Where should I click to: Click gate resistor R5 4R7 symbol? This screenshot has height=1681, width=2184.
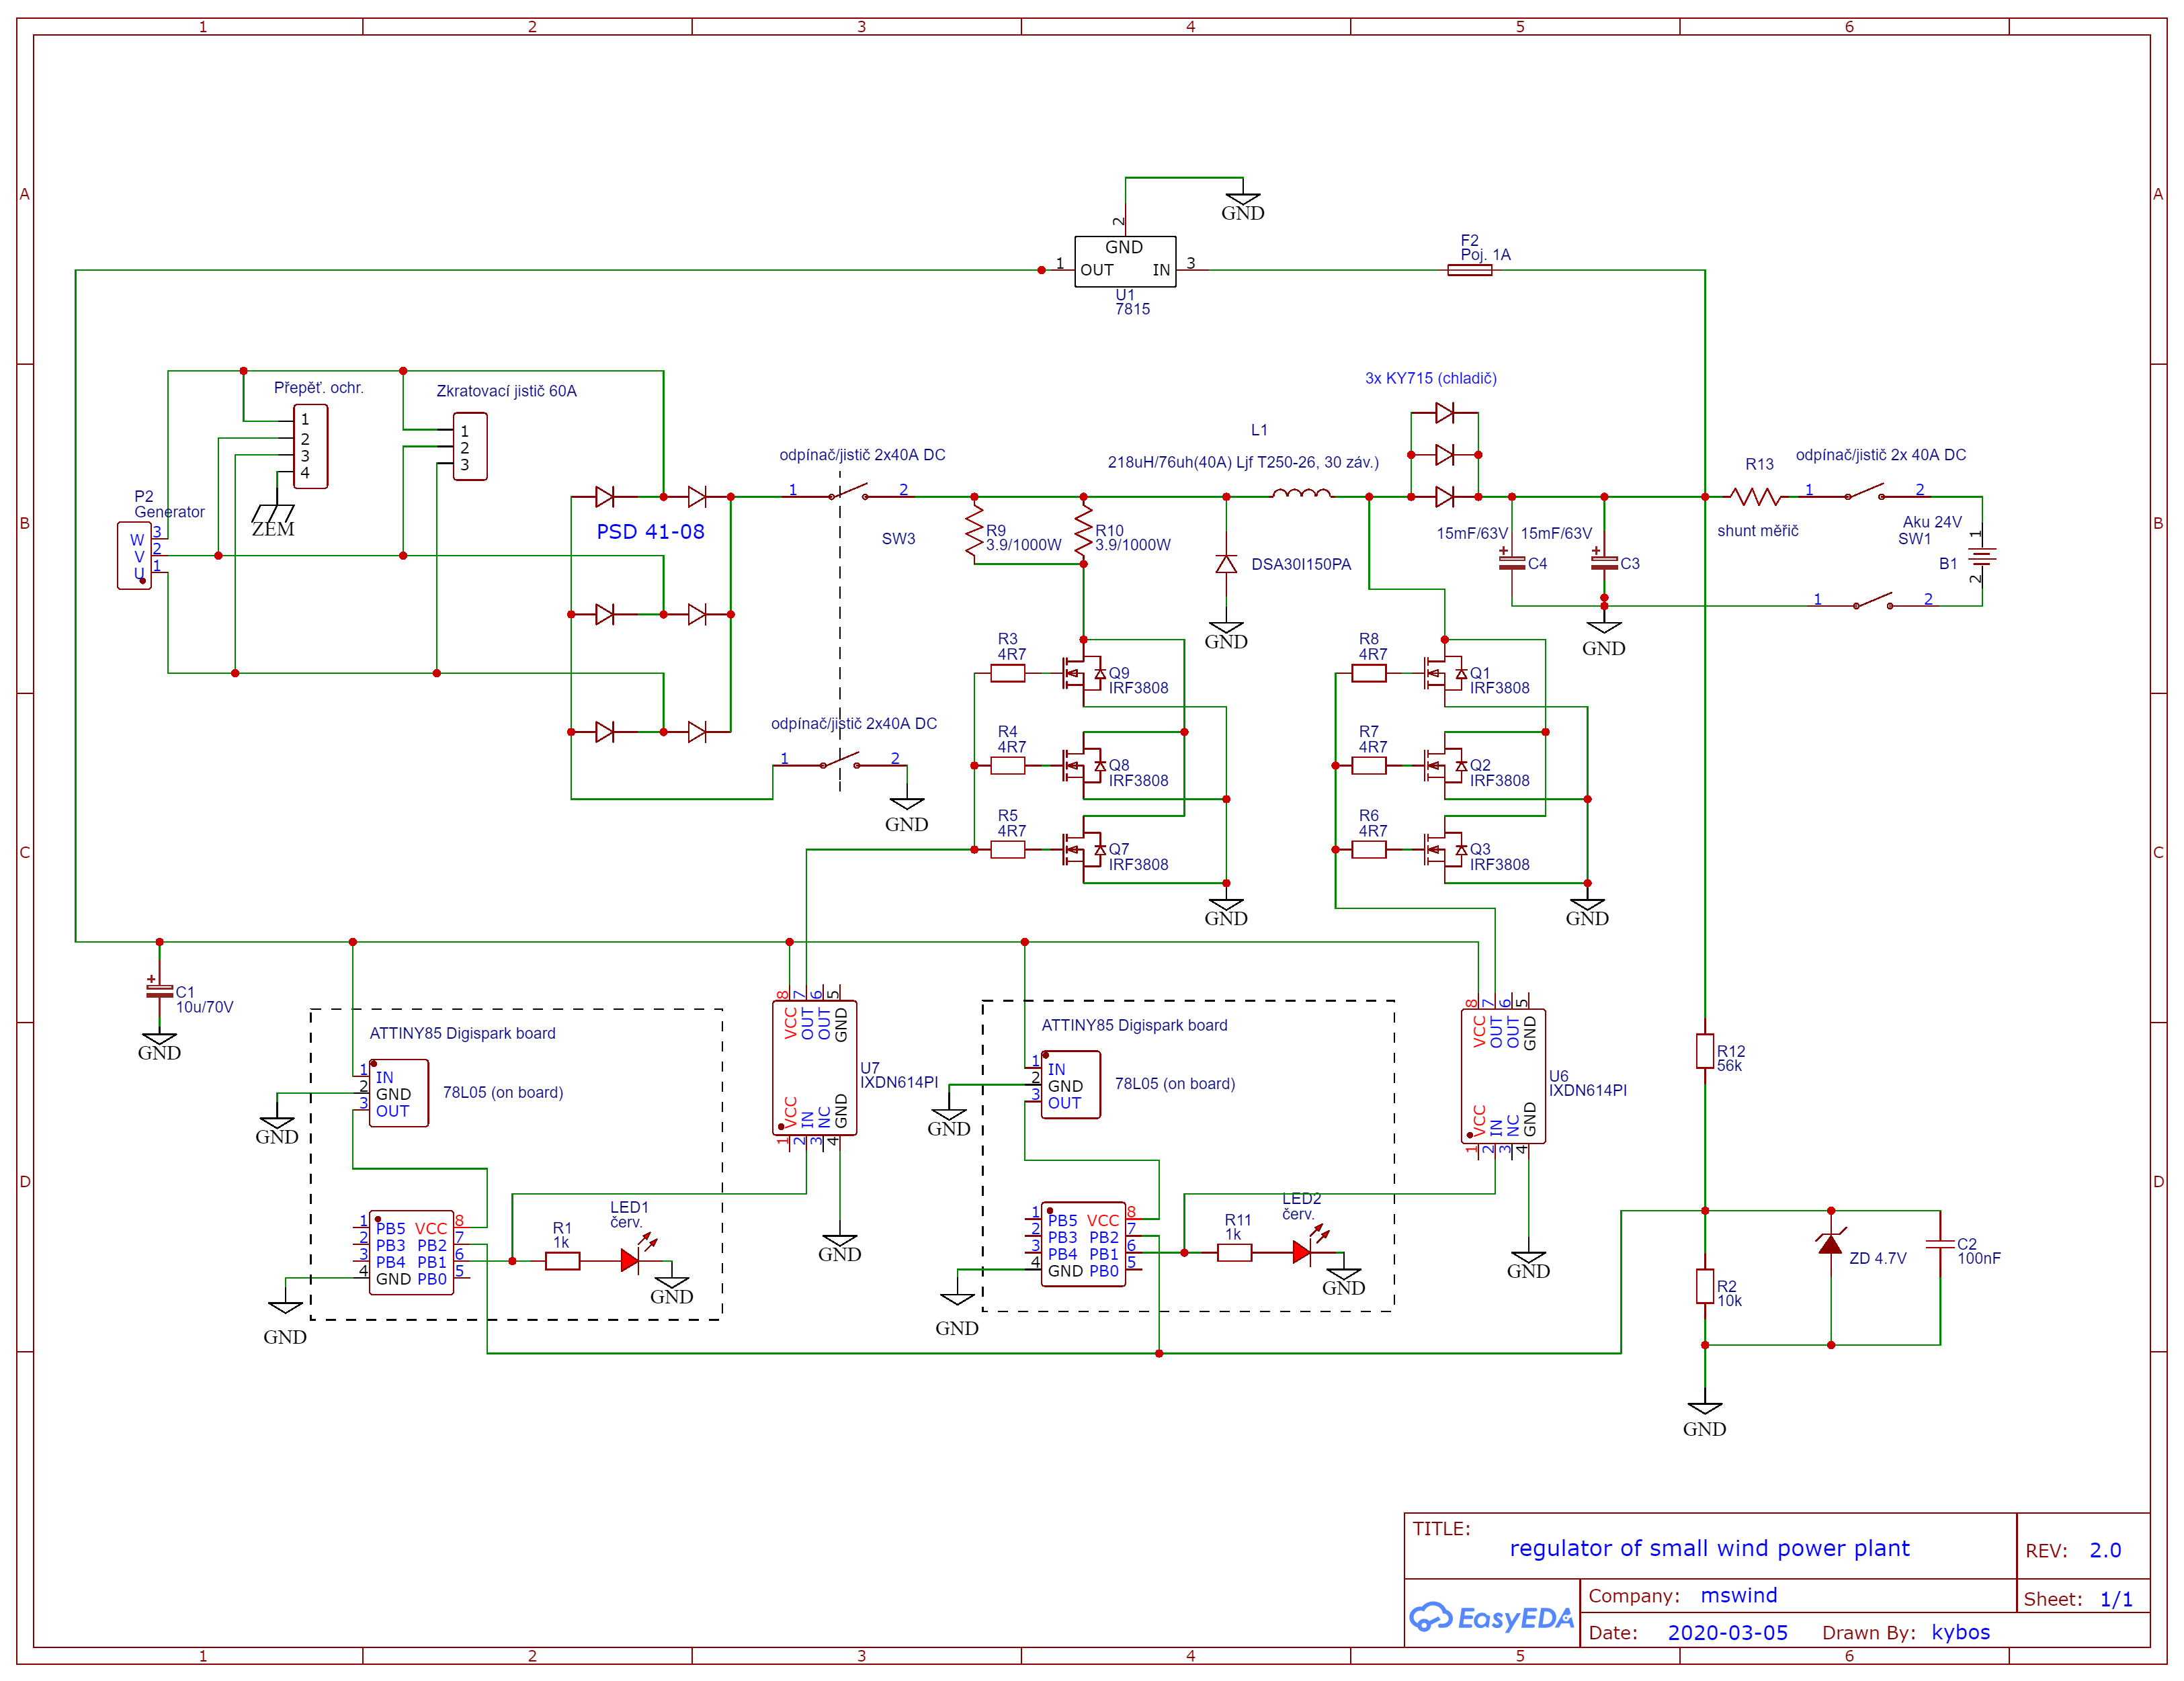tap(1008, 850)
